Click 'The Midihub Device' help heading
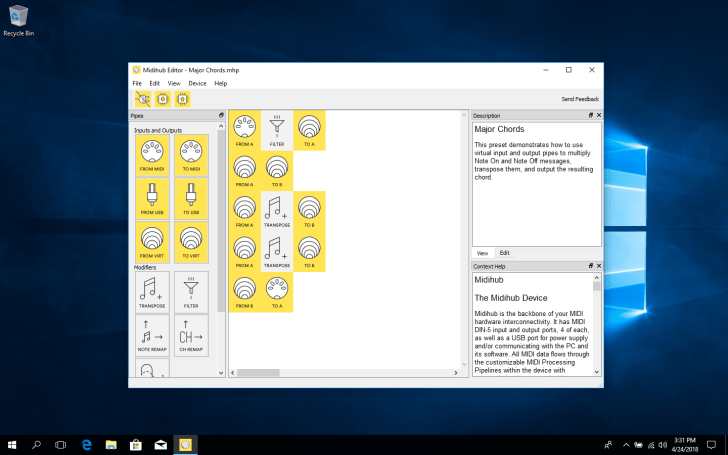Screen dimensions: 728x455 511,298
